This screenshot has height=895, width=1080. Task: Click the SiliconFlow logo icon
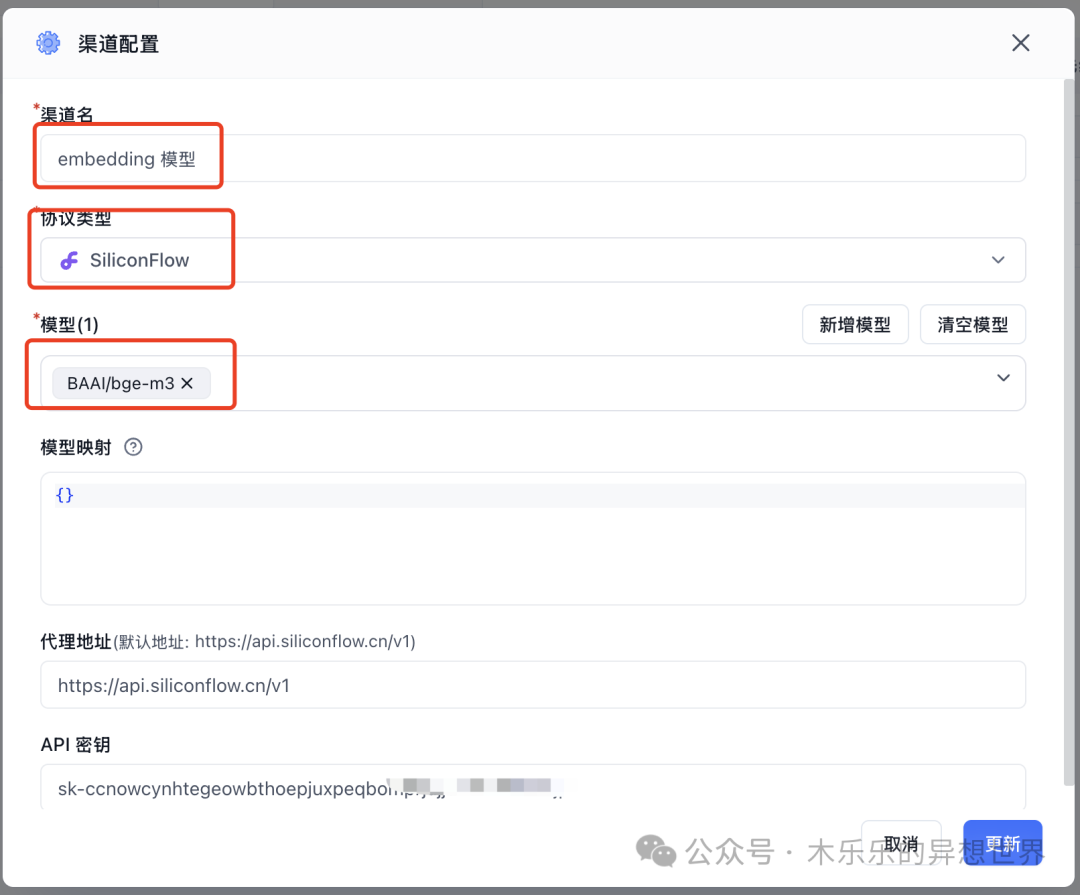69,260
